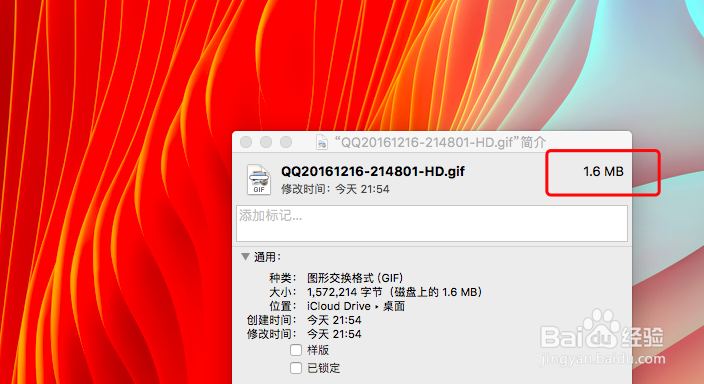Viewport: 704px width, 384px height.
Task: Collapse the 通用 section triangle
Action: [245, 256]
